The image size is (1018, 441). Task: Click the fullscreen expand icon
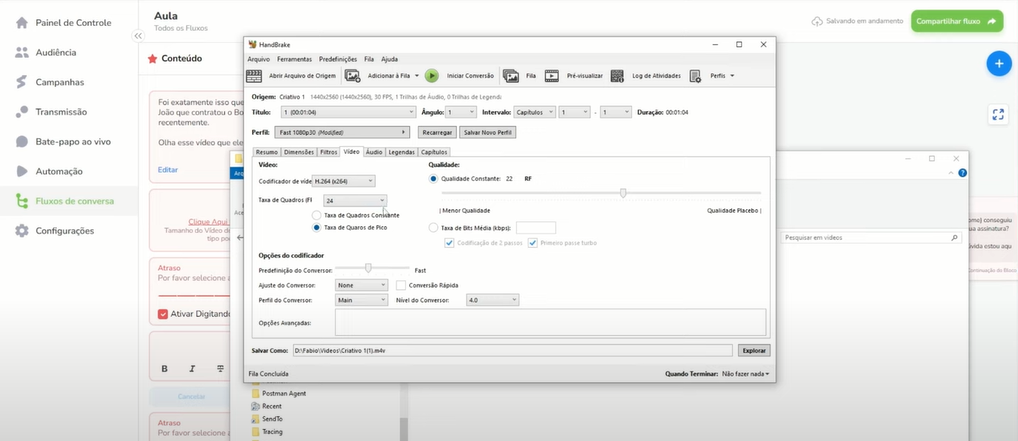[998, 115]
